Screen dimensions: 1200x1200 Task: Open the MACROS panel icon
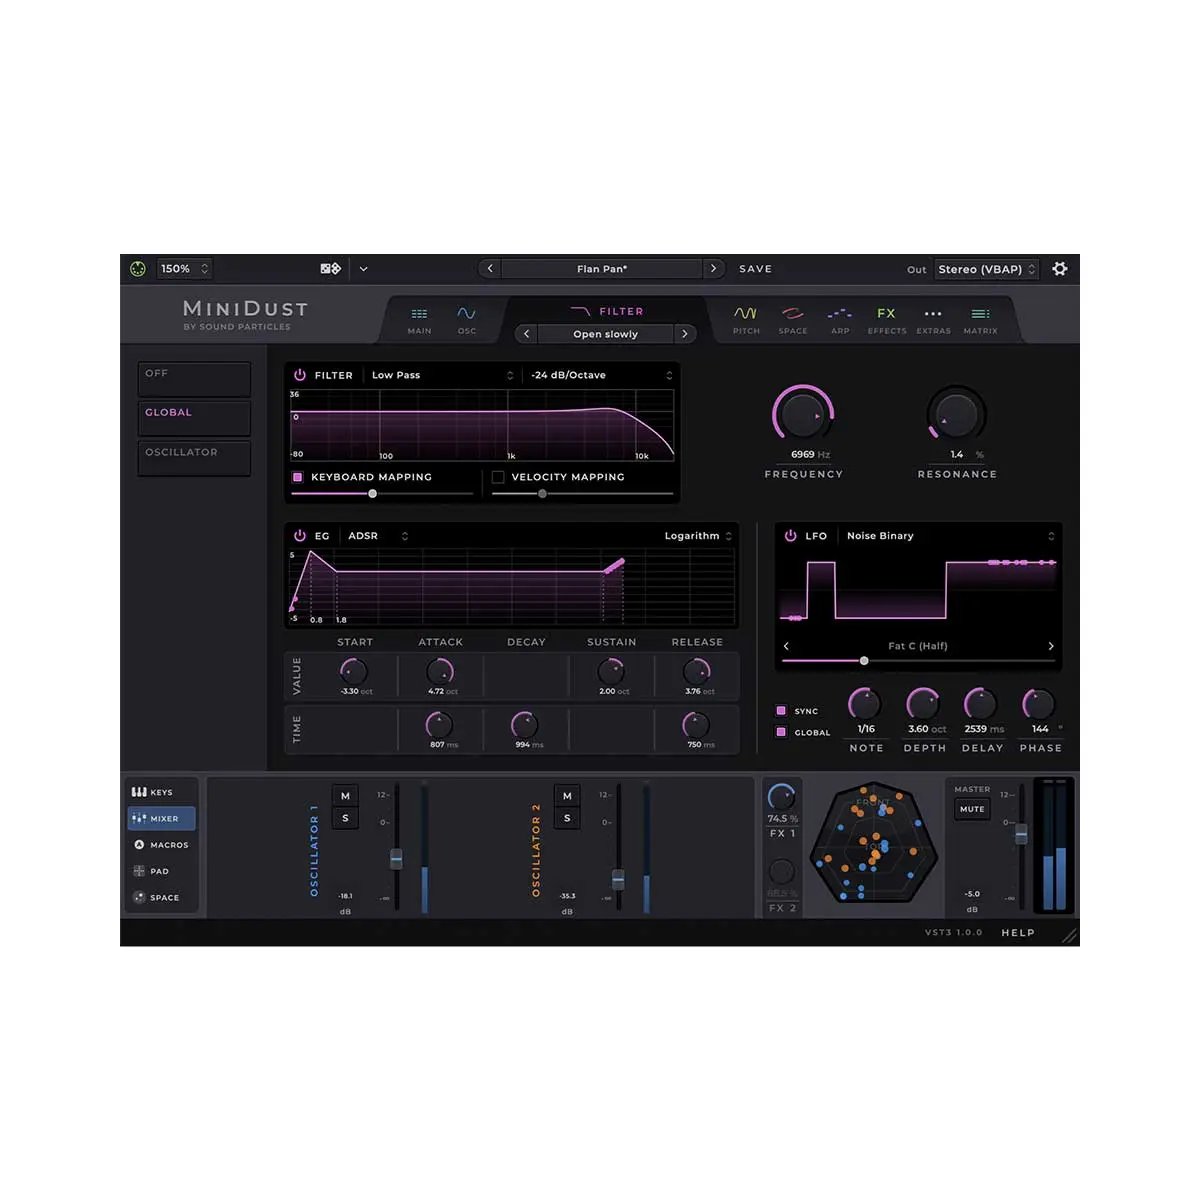click(x=160, y=845)
